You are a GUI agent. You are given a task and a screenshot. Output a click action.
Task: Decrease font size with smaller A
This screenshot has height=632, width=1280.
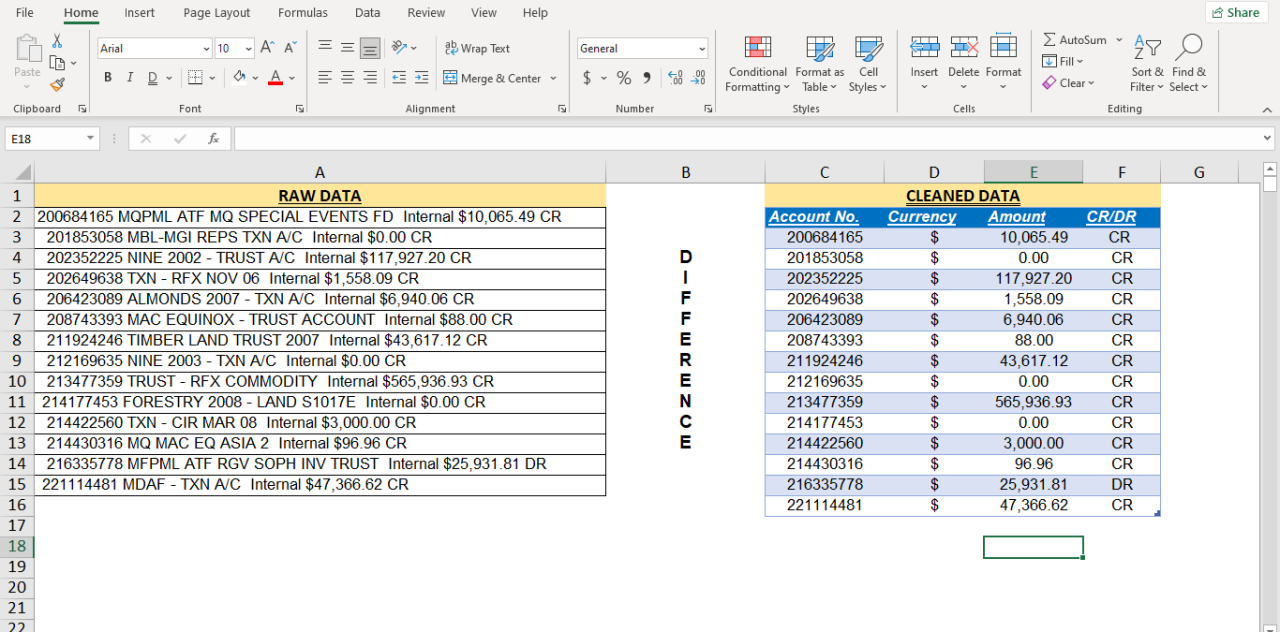290,48
